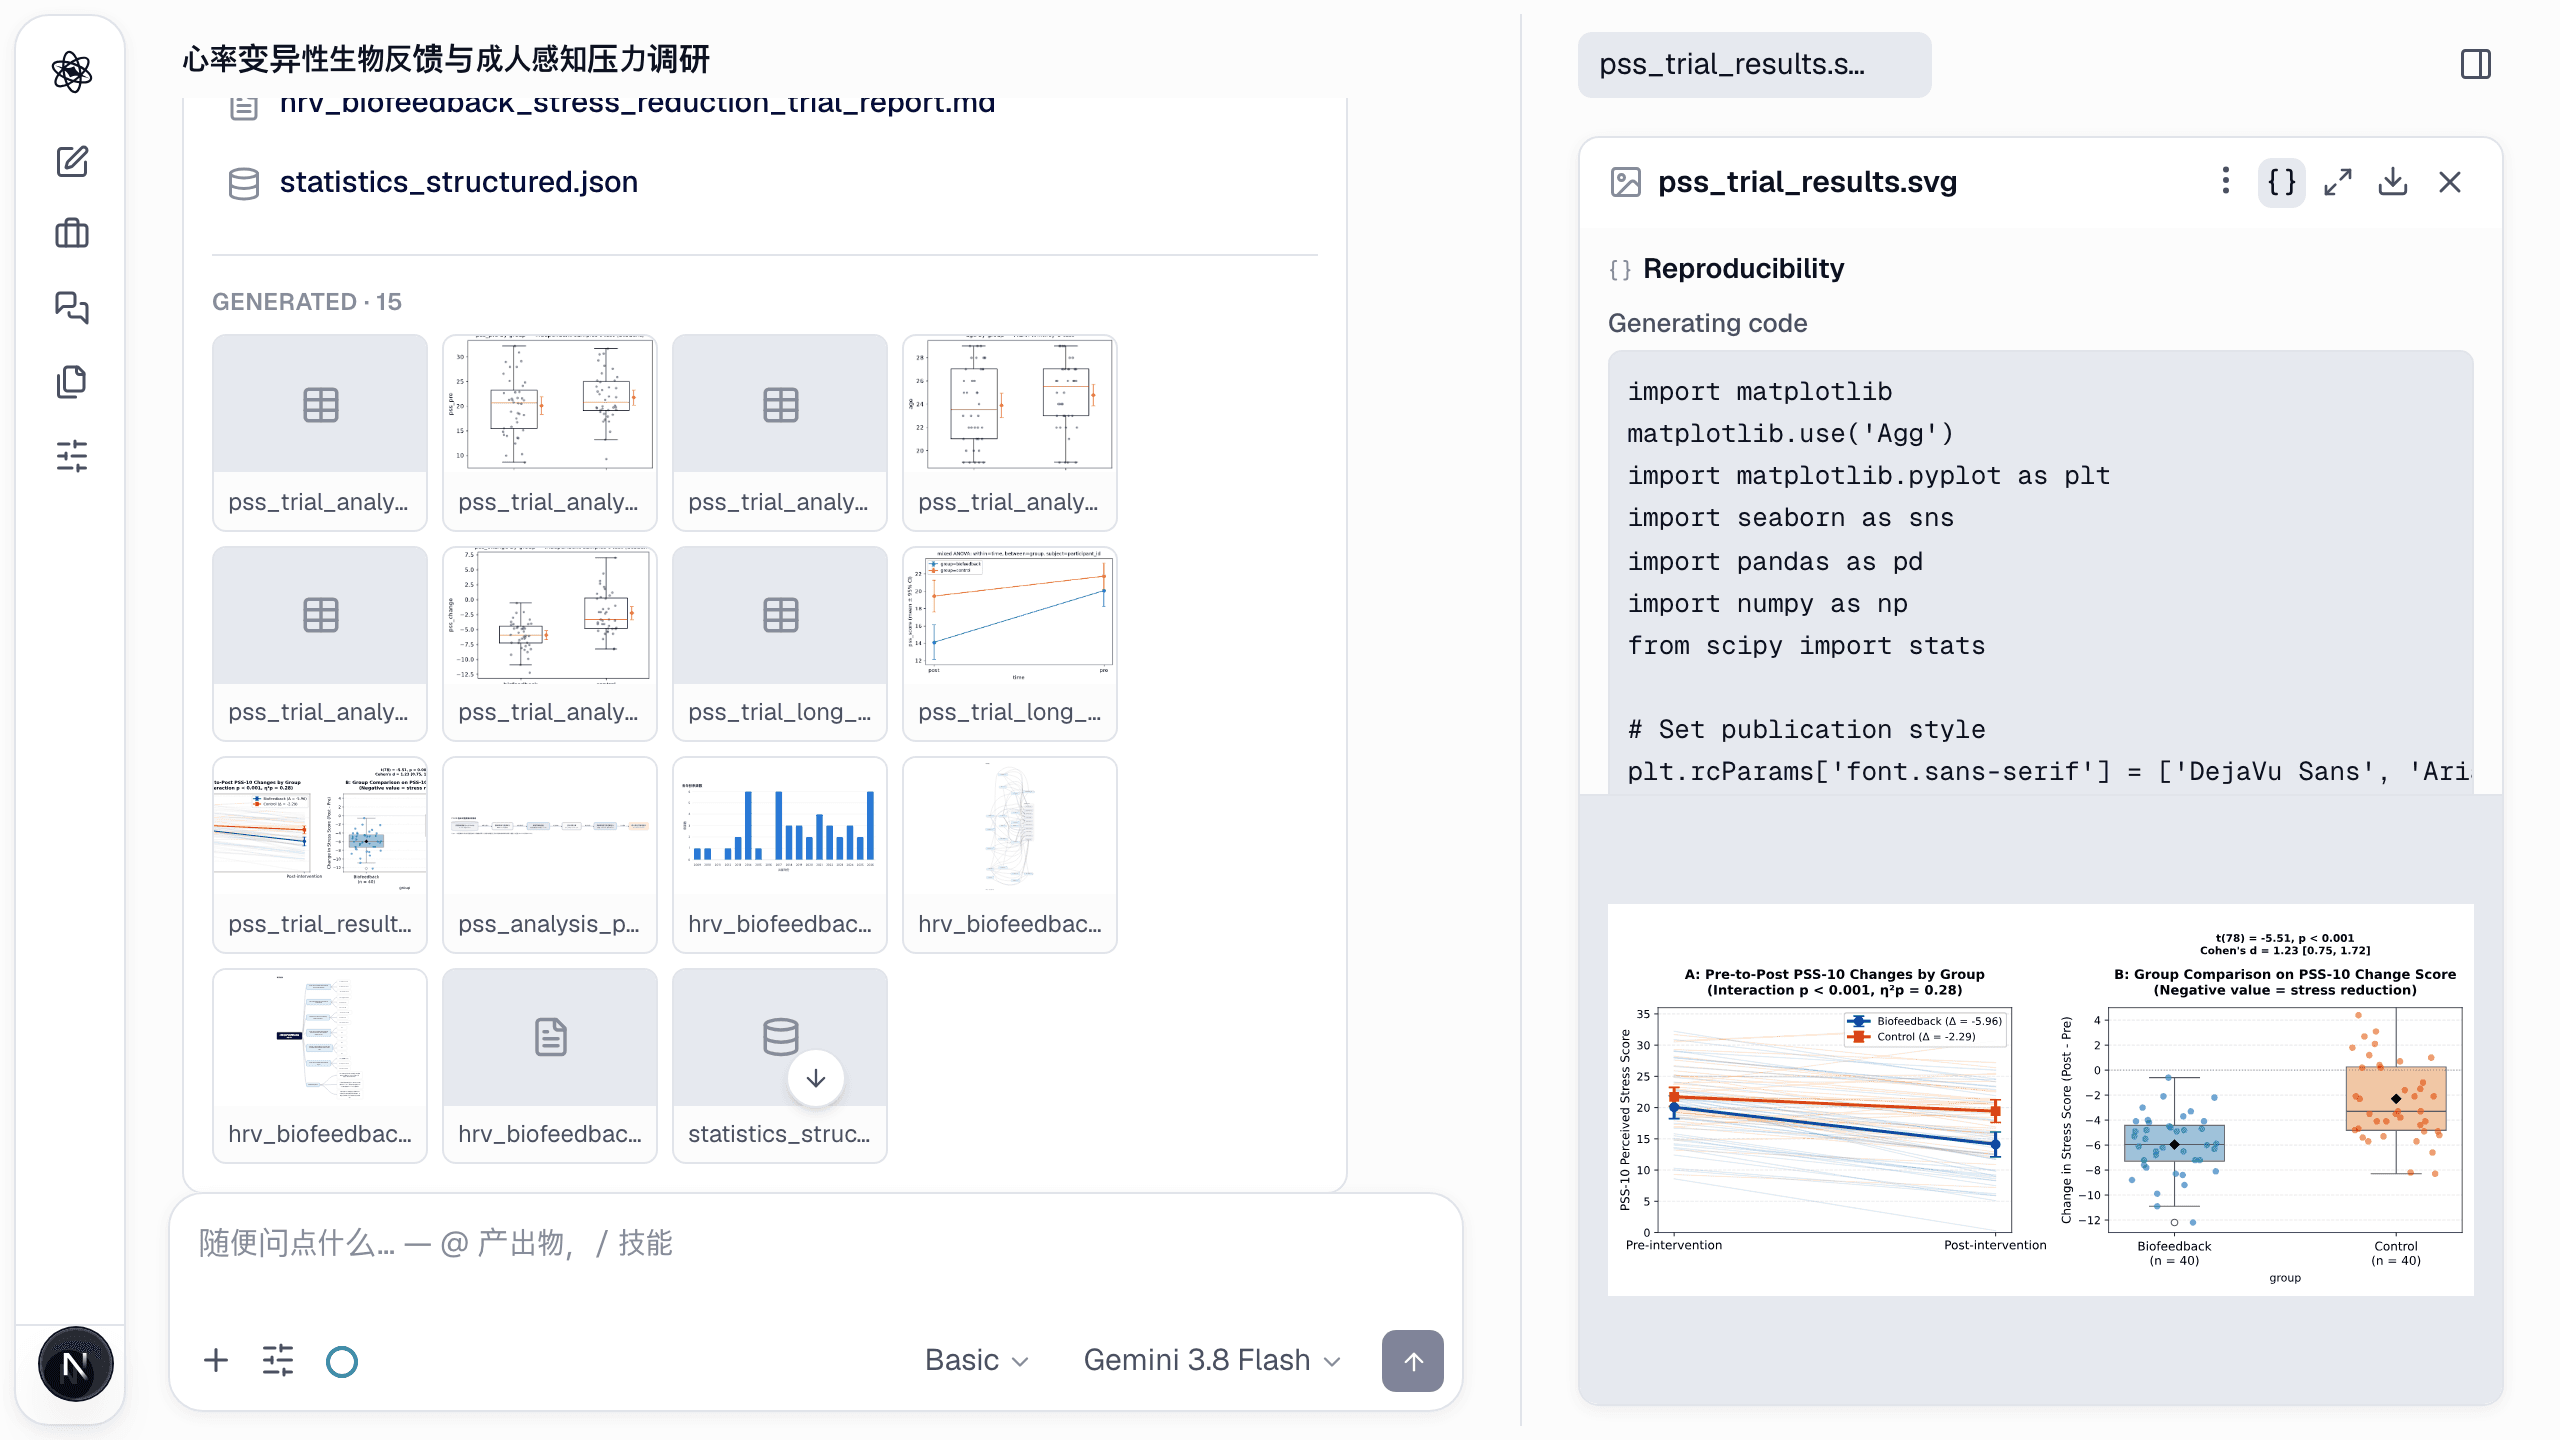
Task: Click the send arrow button
Action: (1412, 1360)
